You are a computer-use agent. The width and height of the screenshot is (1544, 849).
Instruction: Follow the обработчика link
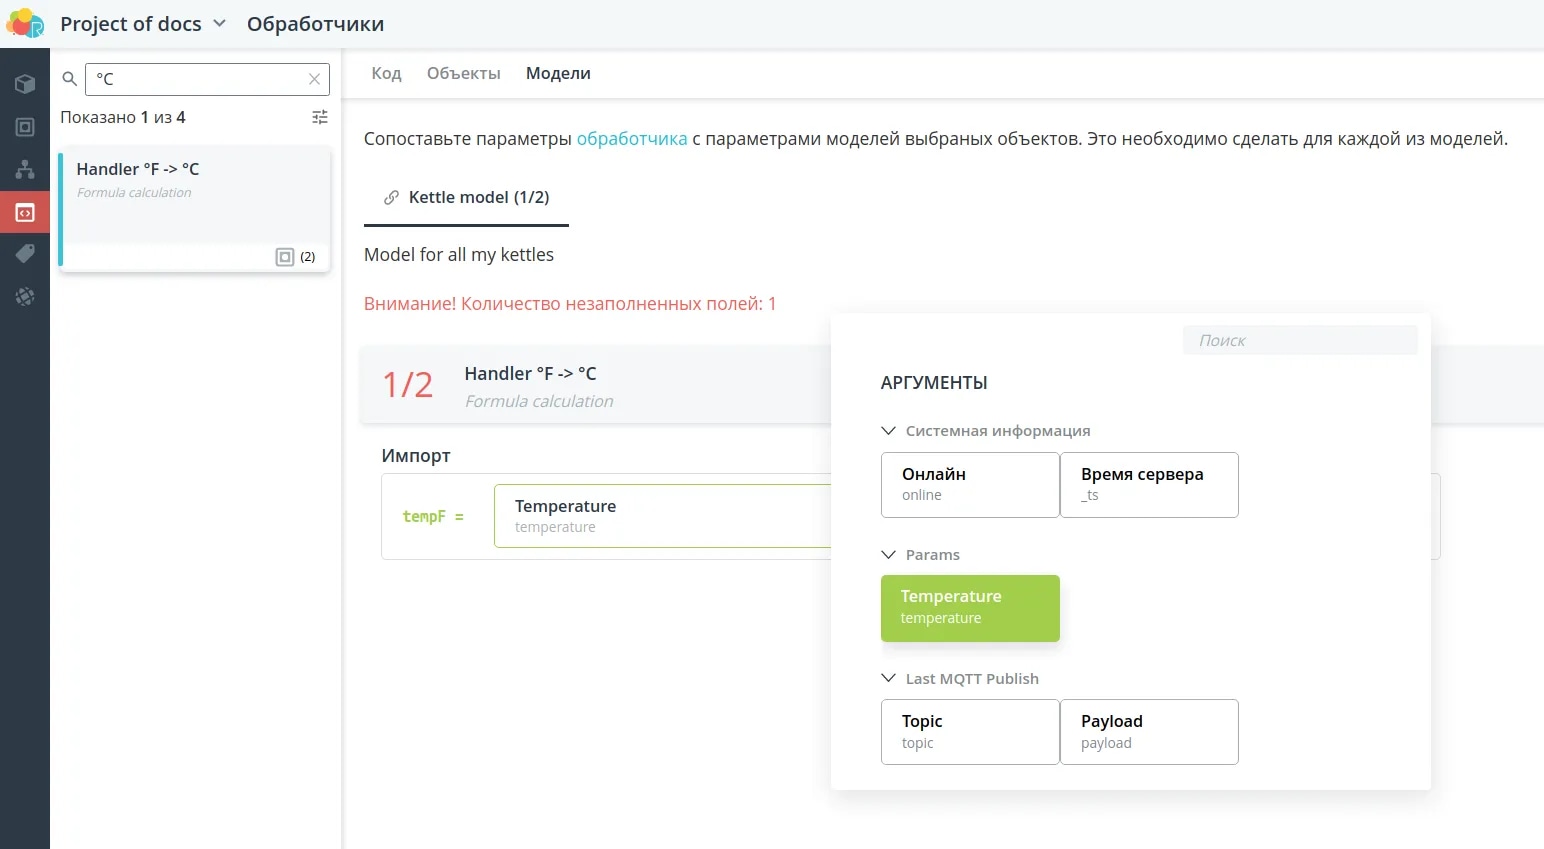632,139
